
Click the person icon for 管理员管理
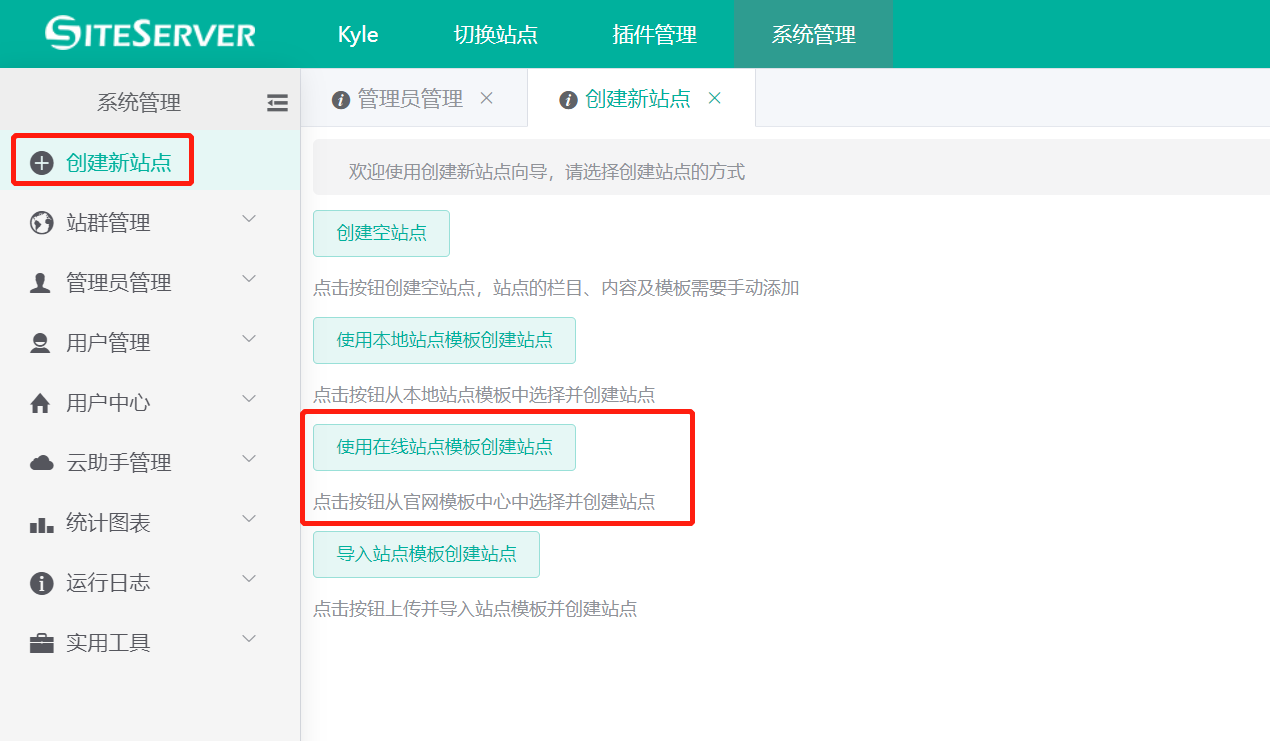coord(41,283)
